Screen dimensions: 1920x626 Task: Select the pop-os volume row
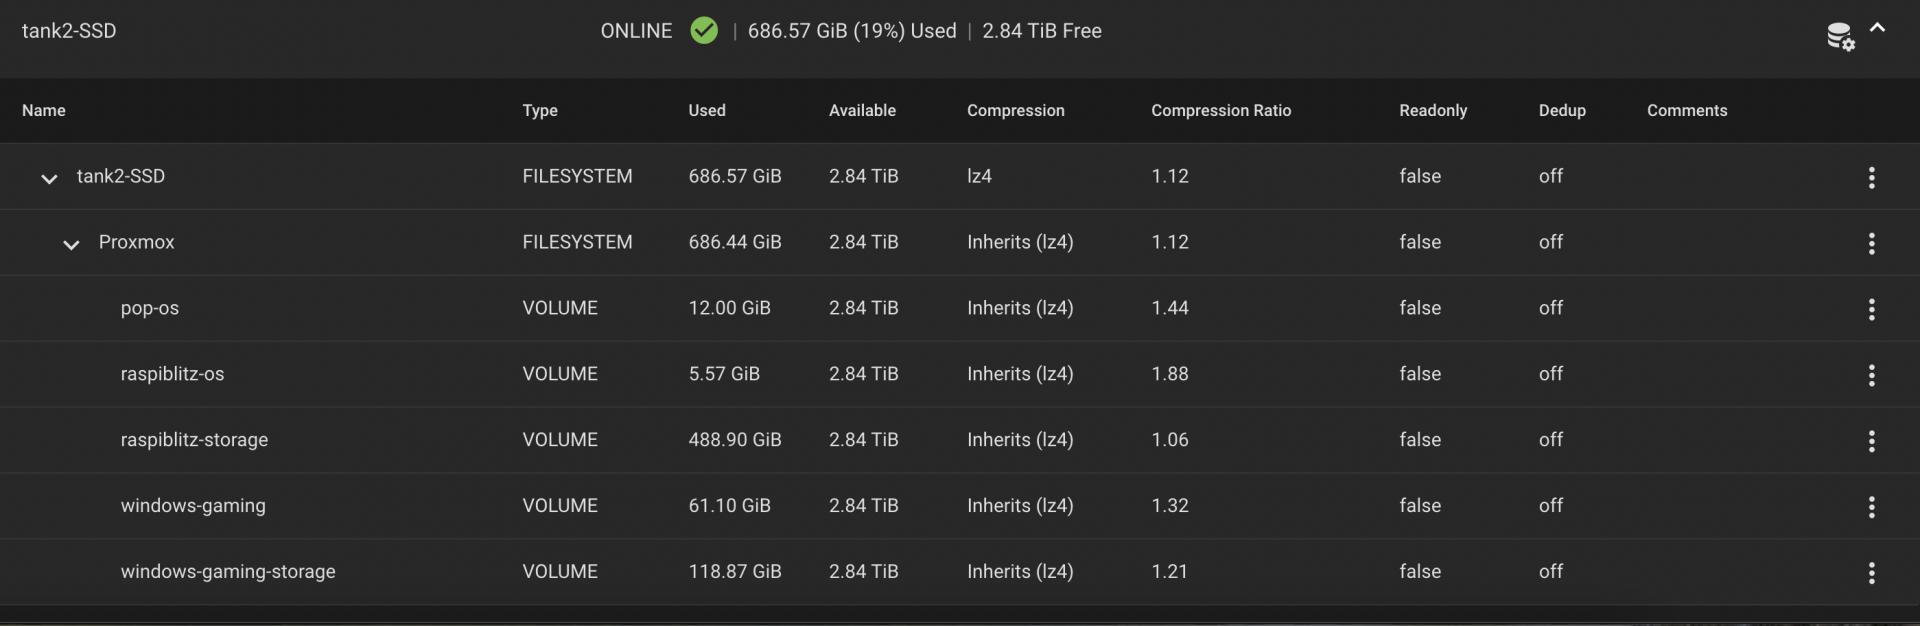pos(150,308)
